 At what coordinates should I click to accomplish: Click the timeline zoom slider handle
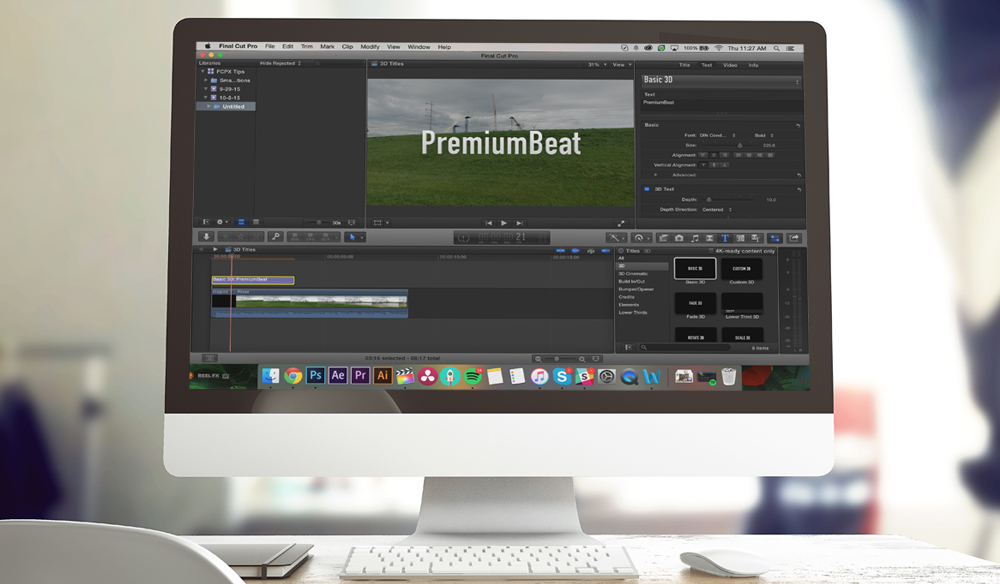(556, 359)
